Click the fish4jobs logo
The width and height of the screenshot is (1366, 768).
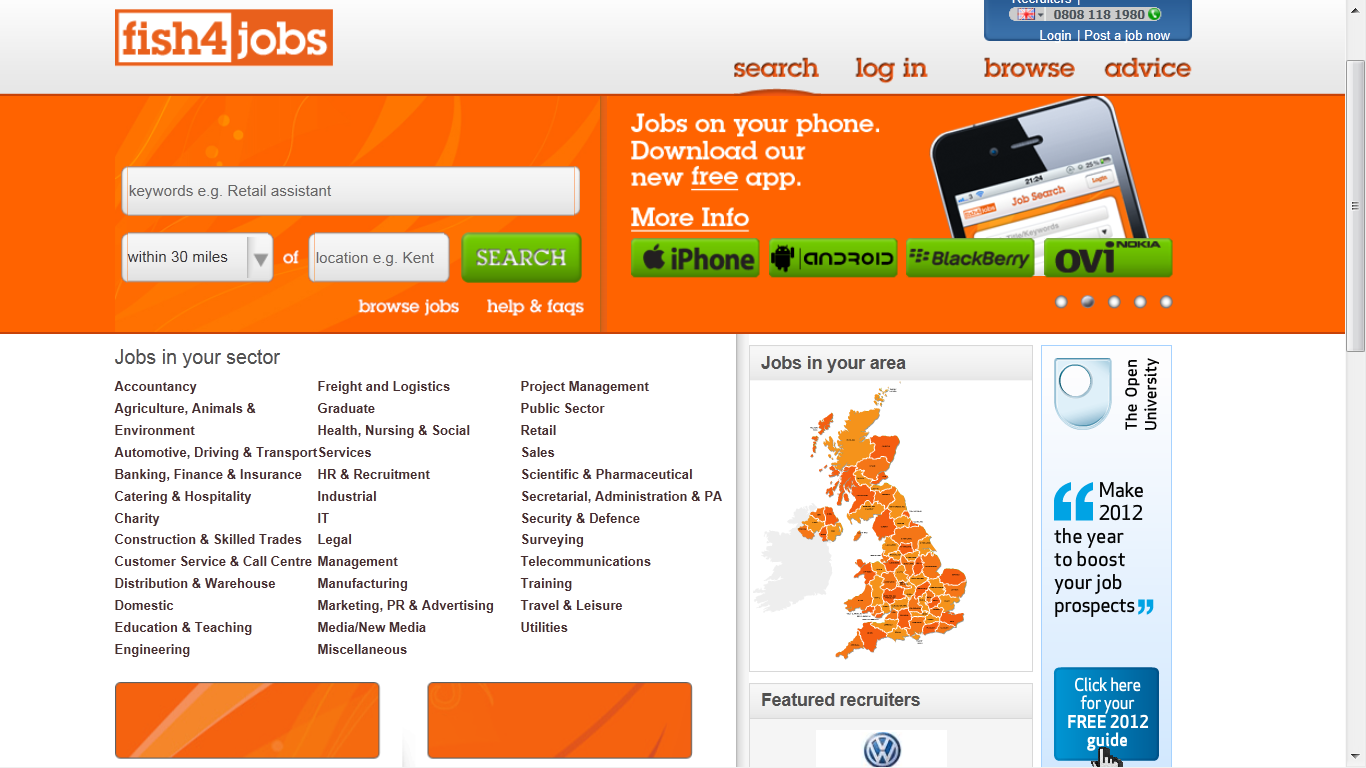(224, 38)
